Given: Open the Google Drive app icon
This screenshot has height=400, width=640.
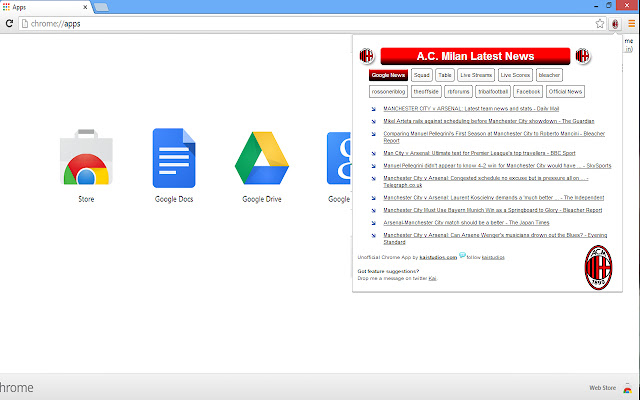Looking at the screenshot, I should 262,158.
